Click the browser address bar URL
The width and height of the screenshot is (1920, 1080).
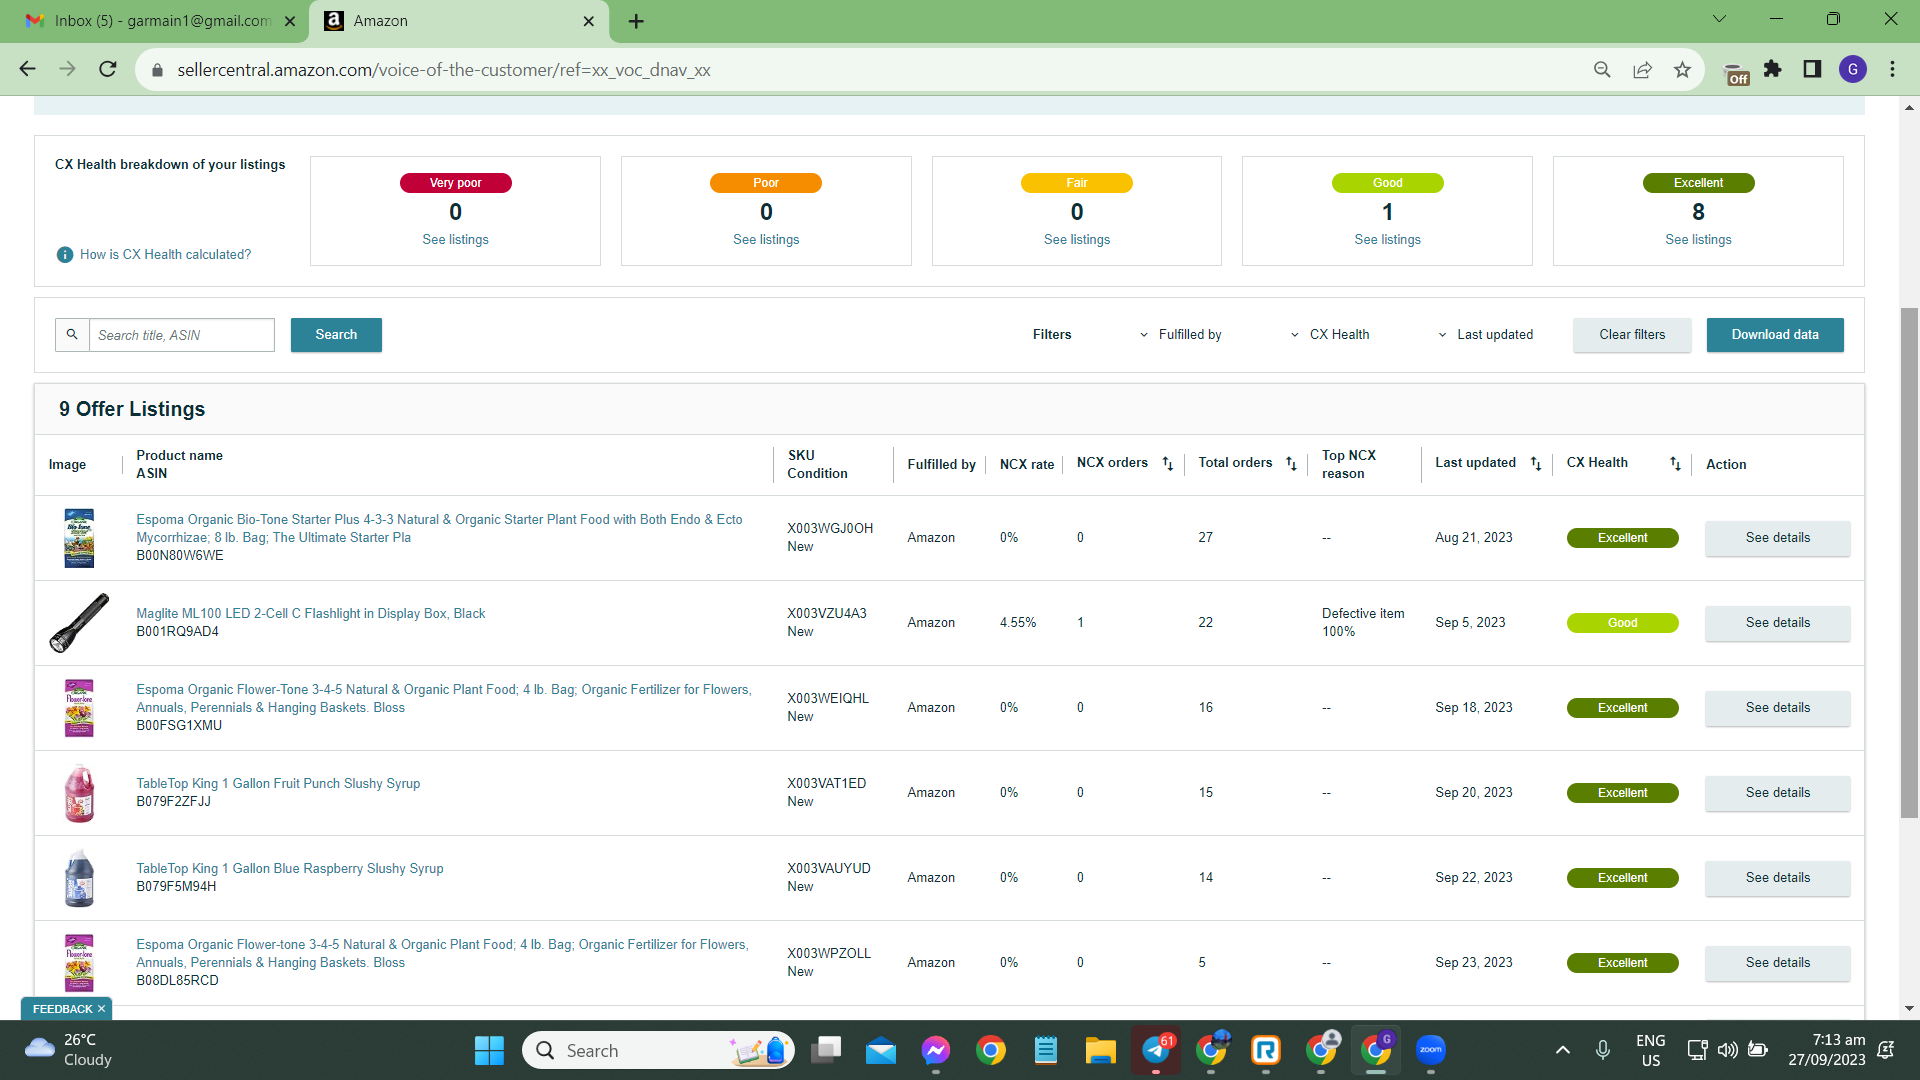click(444, 70)
